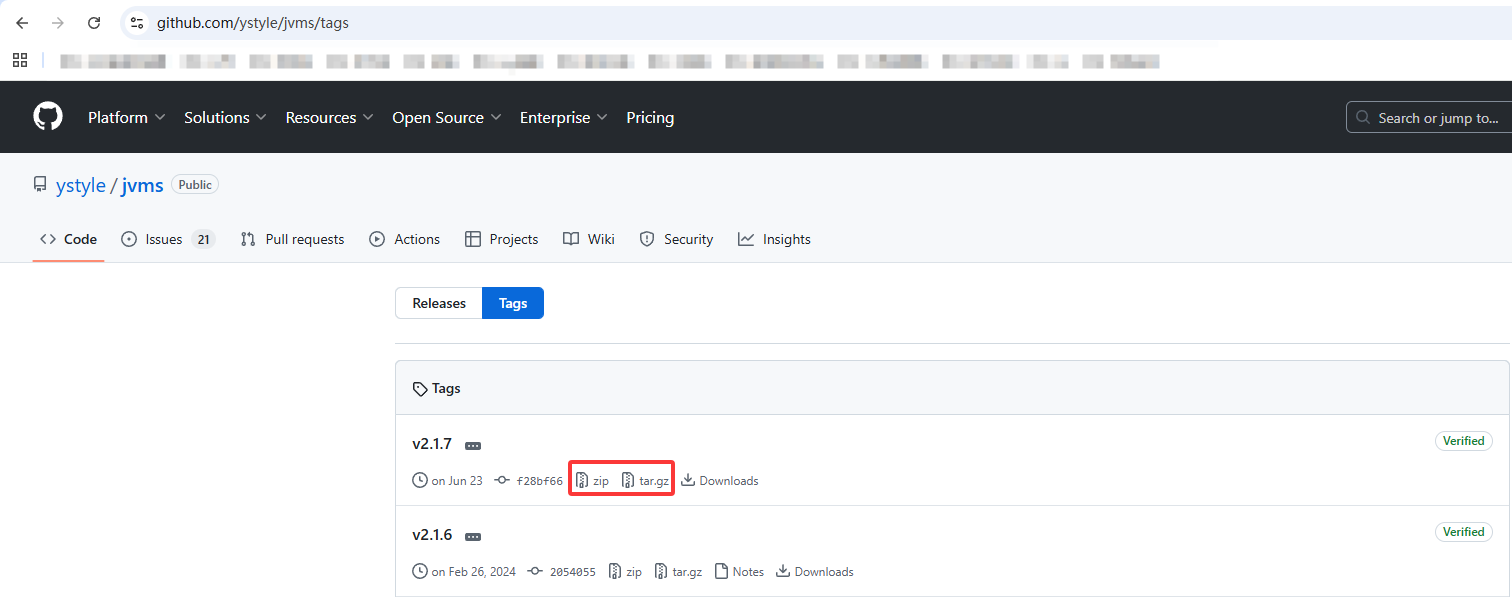This screenshot has height=597, width=1512.
Task: Open v2.1.6 Downloads link
Action: click(x=815, y=572)
